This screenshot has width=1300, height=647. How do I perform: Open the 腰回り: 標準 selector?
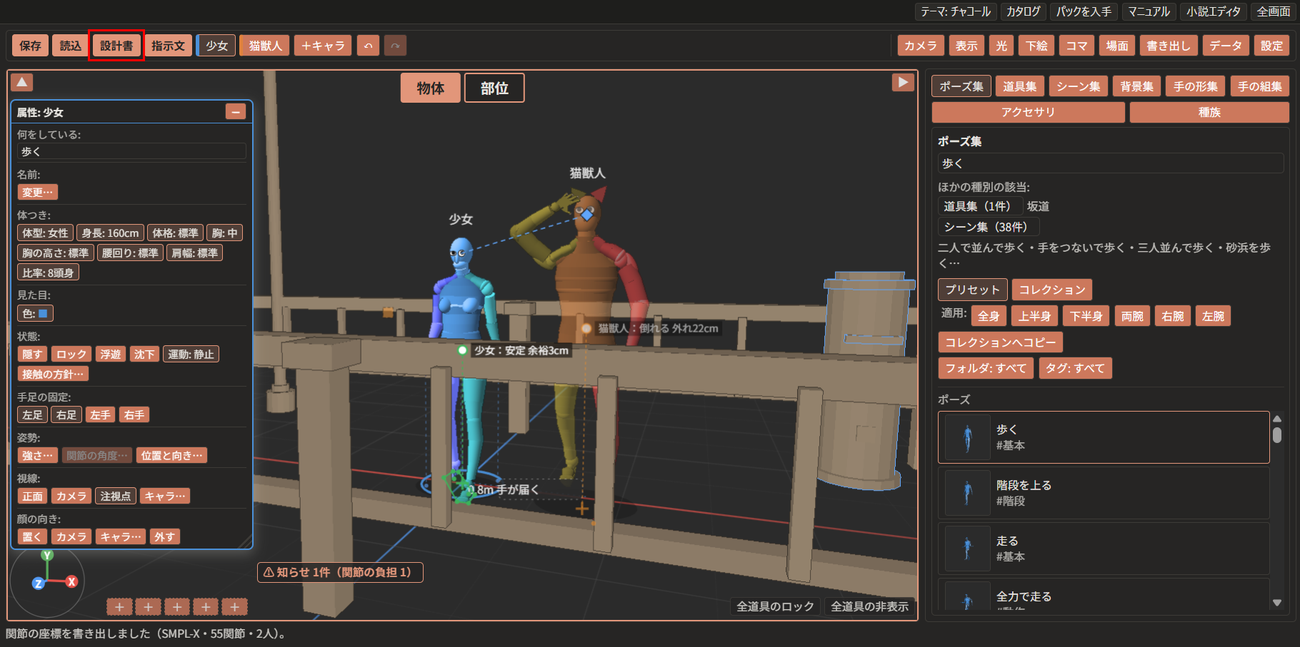coord(130,253)
